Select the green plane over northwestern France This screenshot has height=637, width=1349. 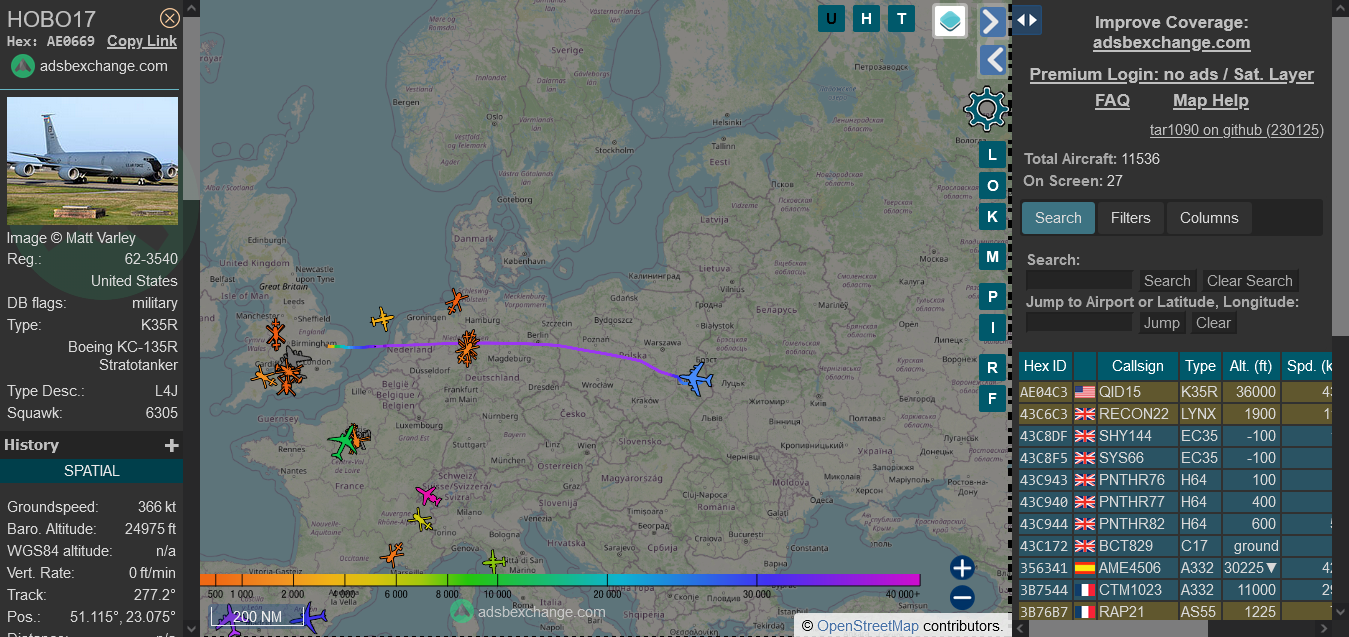tap(343, 441)
